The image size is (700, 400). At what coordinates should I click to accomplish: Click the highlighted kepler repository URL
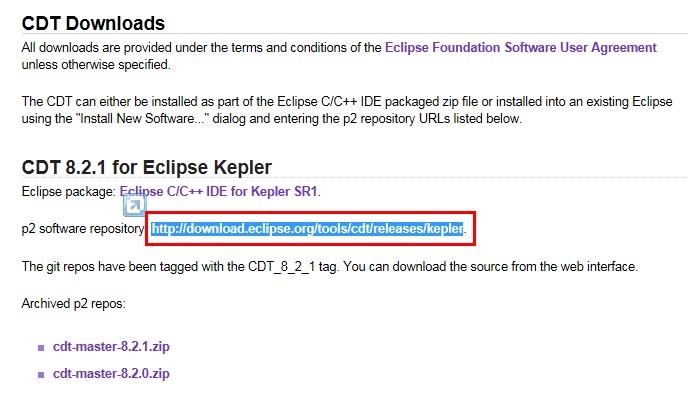(307, 229)
